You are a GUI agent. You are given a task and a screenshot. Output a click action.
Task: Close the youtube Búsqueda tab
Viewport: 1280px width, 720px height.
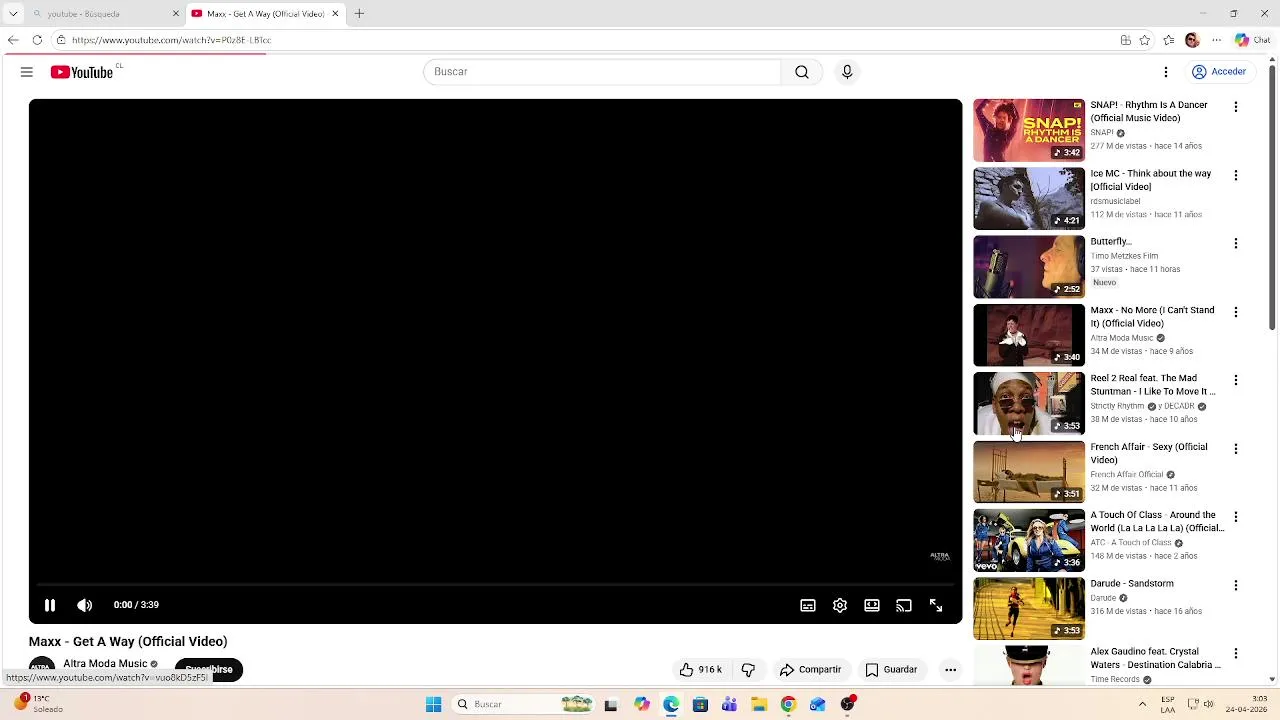pos(176,14)
